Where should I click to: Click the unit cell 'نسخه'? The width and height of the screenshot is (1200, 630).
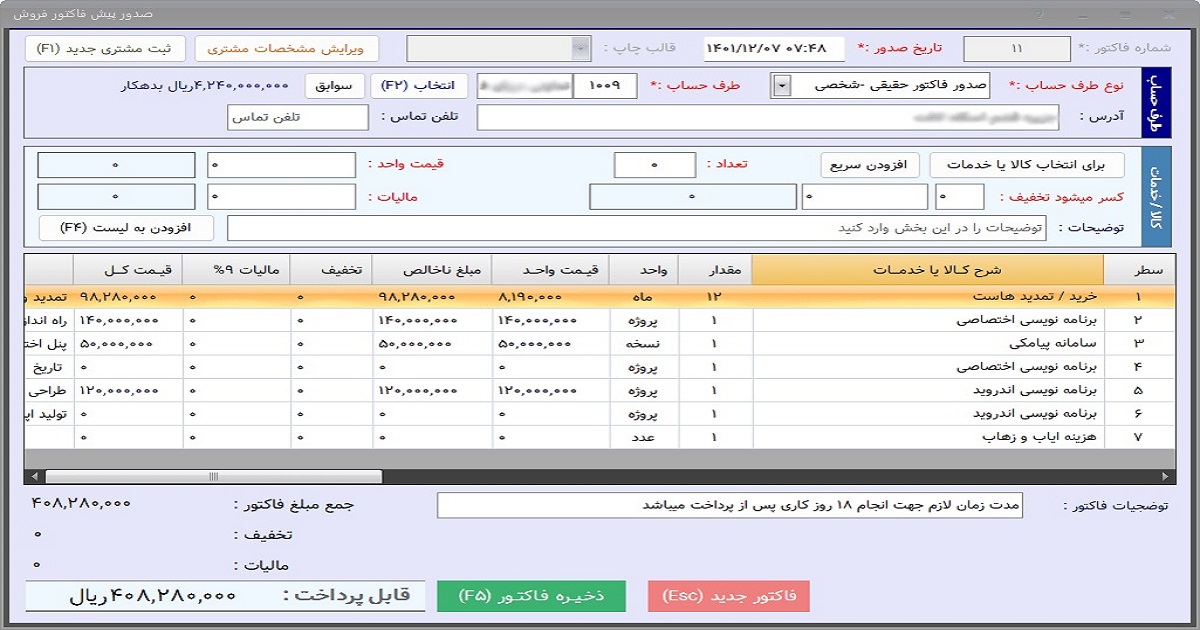[644, 343]
